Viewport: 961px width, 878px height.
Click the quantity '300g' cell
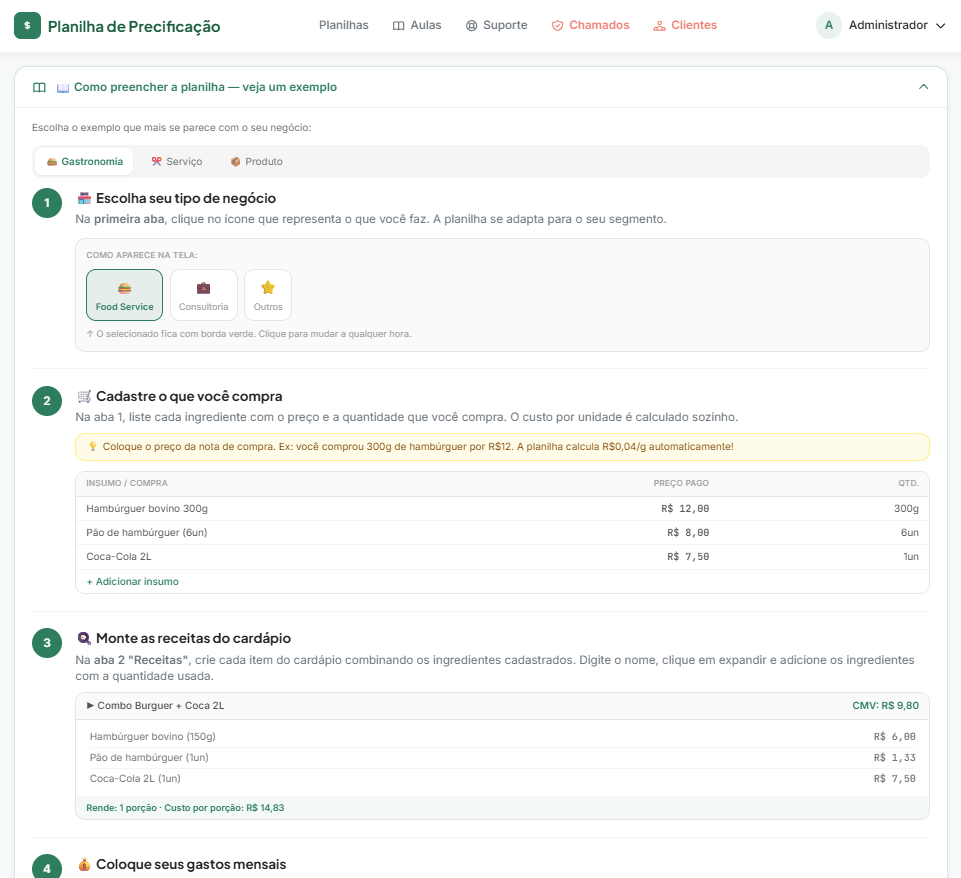[906, 509]
